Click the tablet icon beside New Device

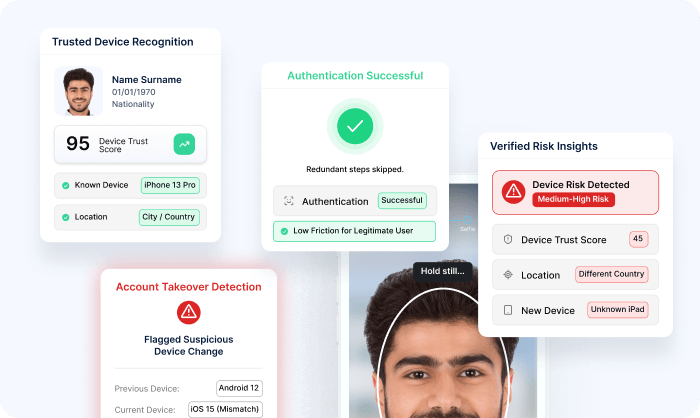(x=508, y=310)
